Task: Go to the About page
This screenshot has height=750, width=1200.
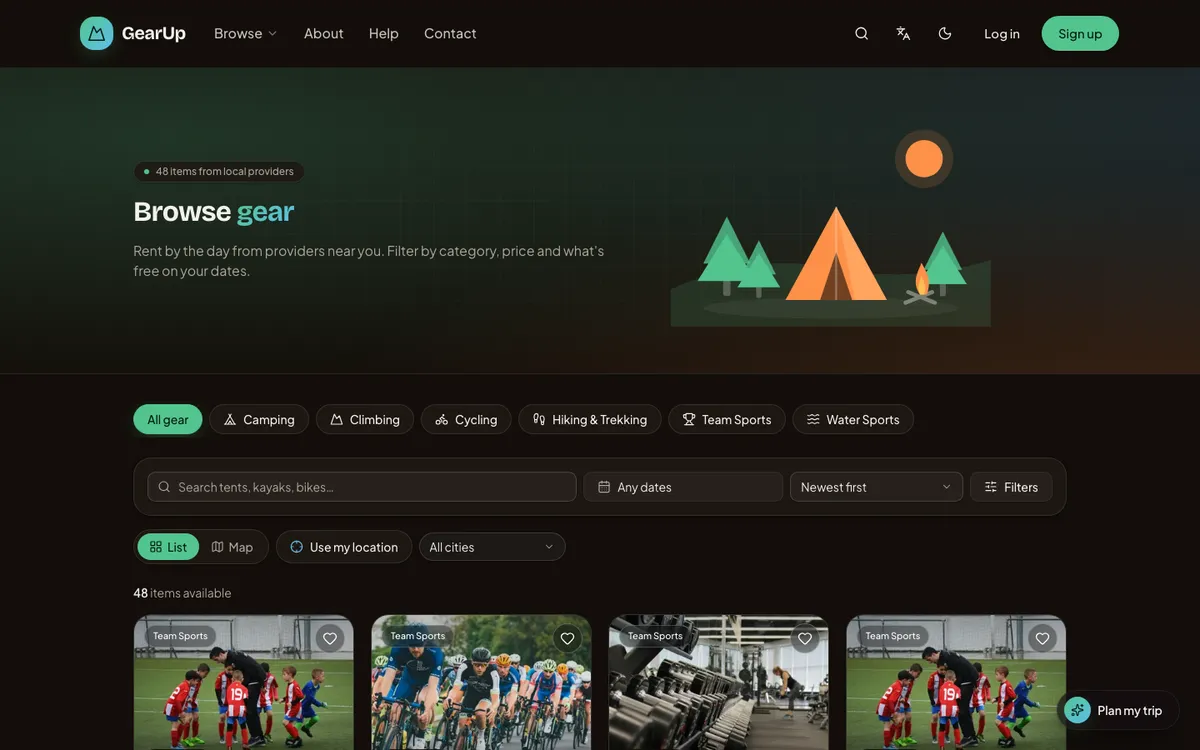Action: click(324, 33)
